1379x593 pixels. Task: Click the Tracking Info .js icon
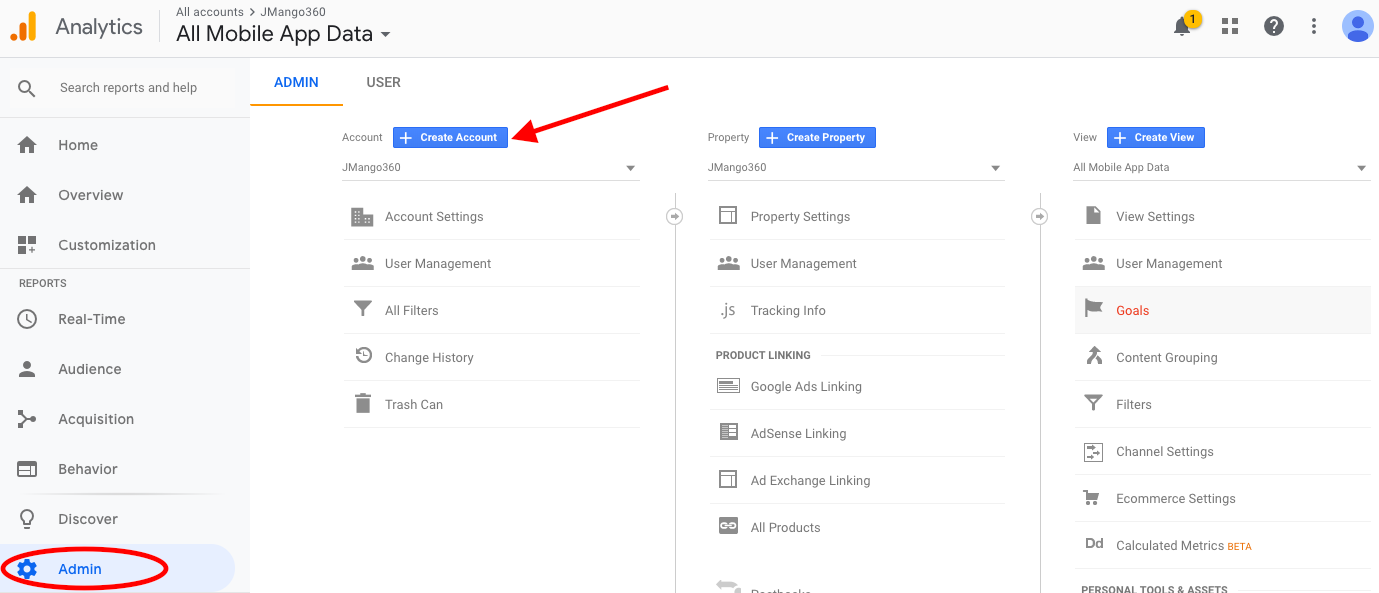click(x=728, y=311)
